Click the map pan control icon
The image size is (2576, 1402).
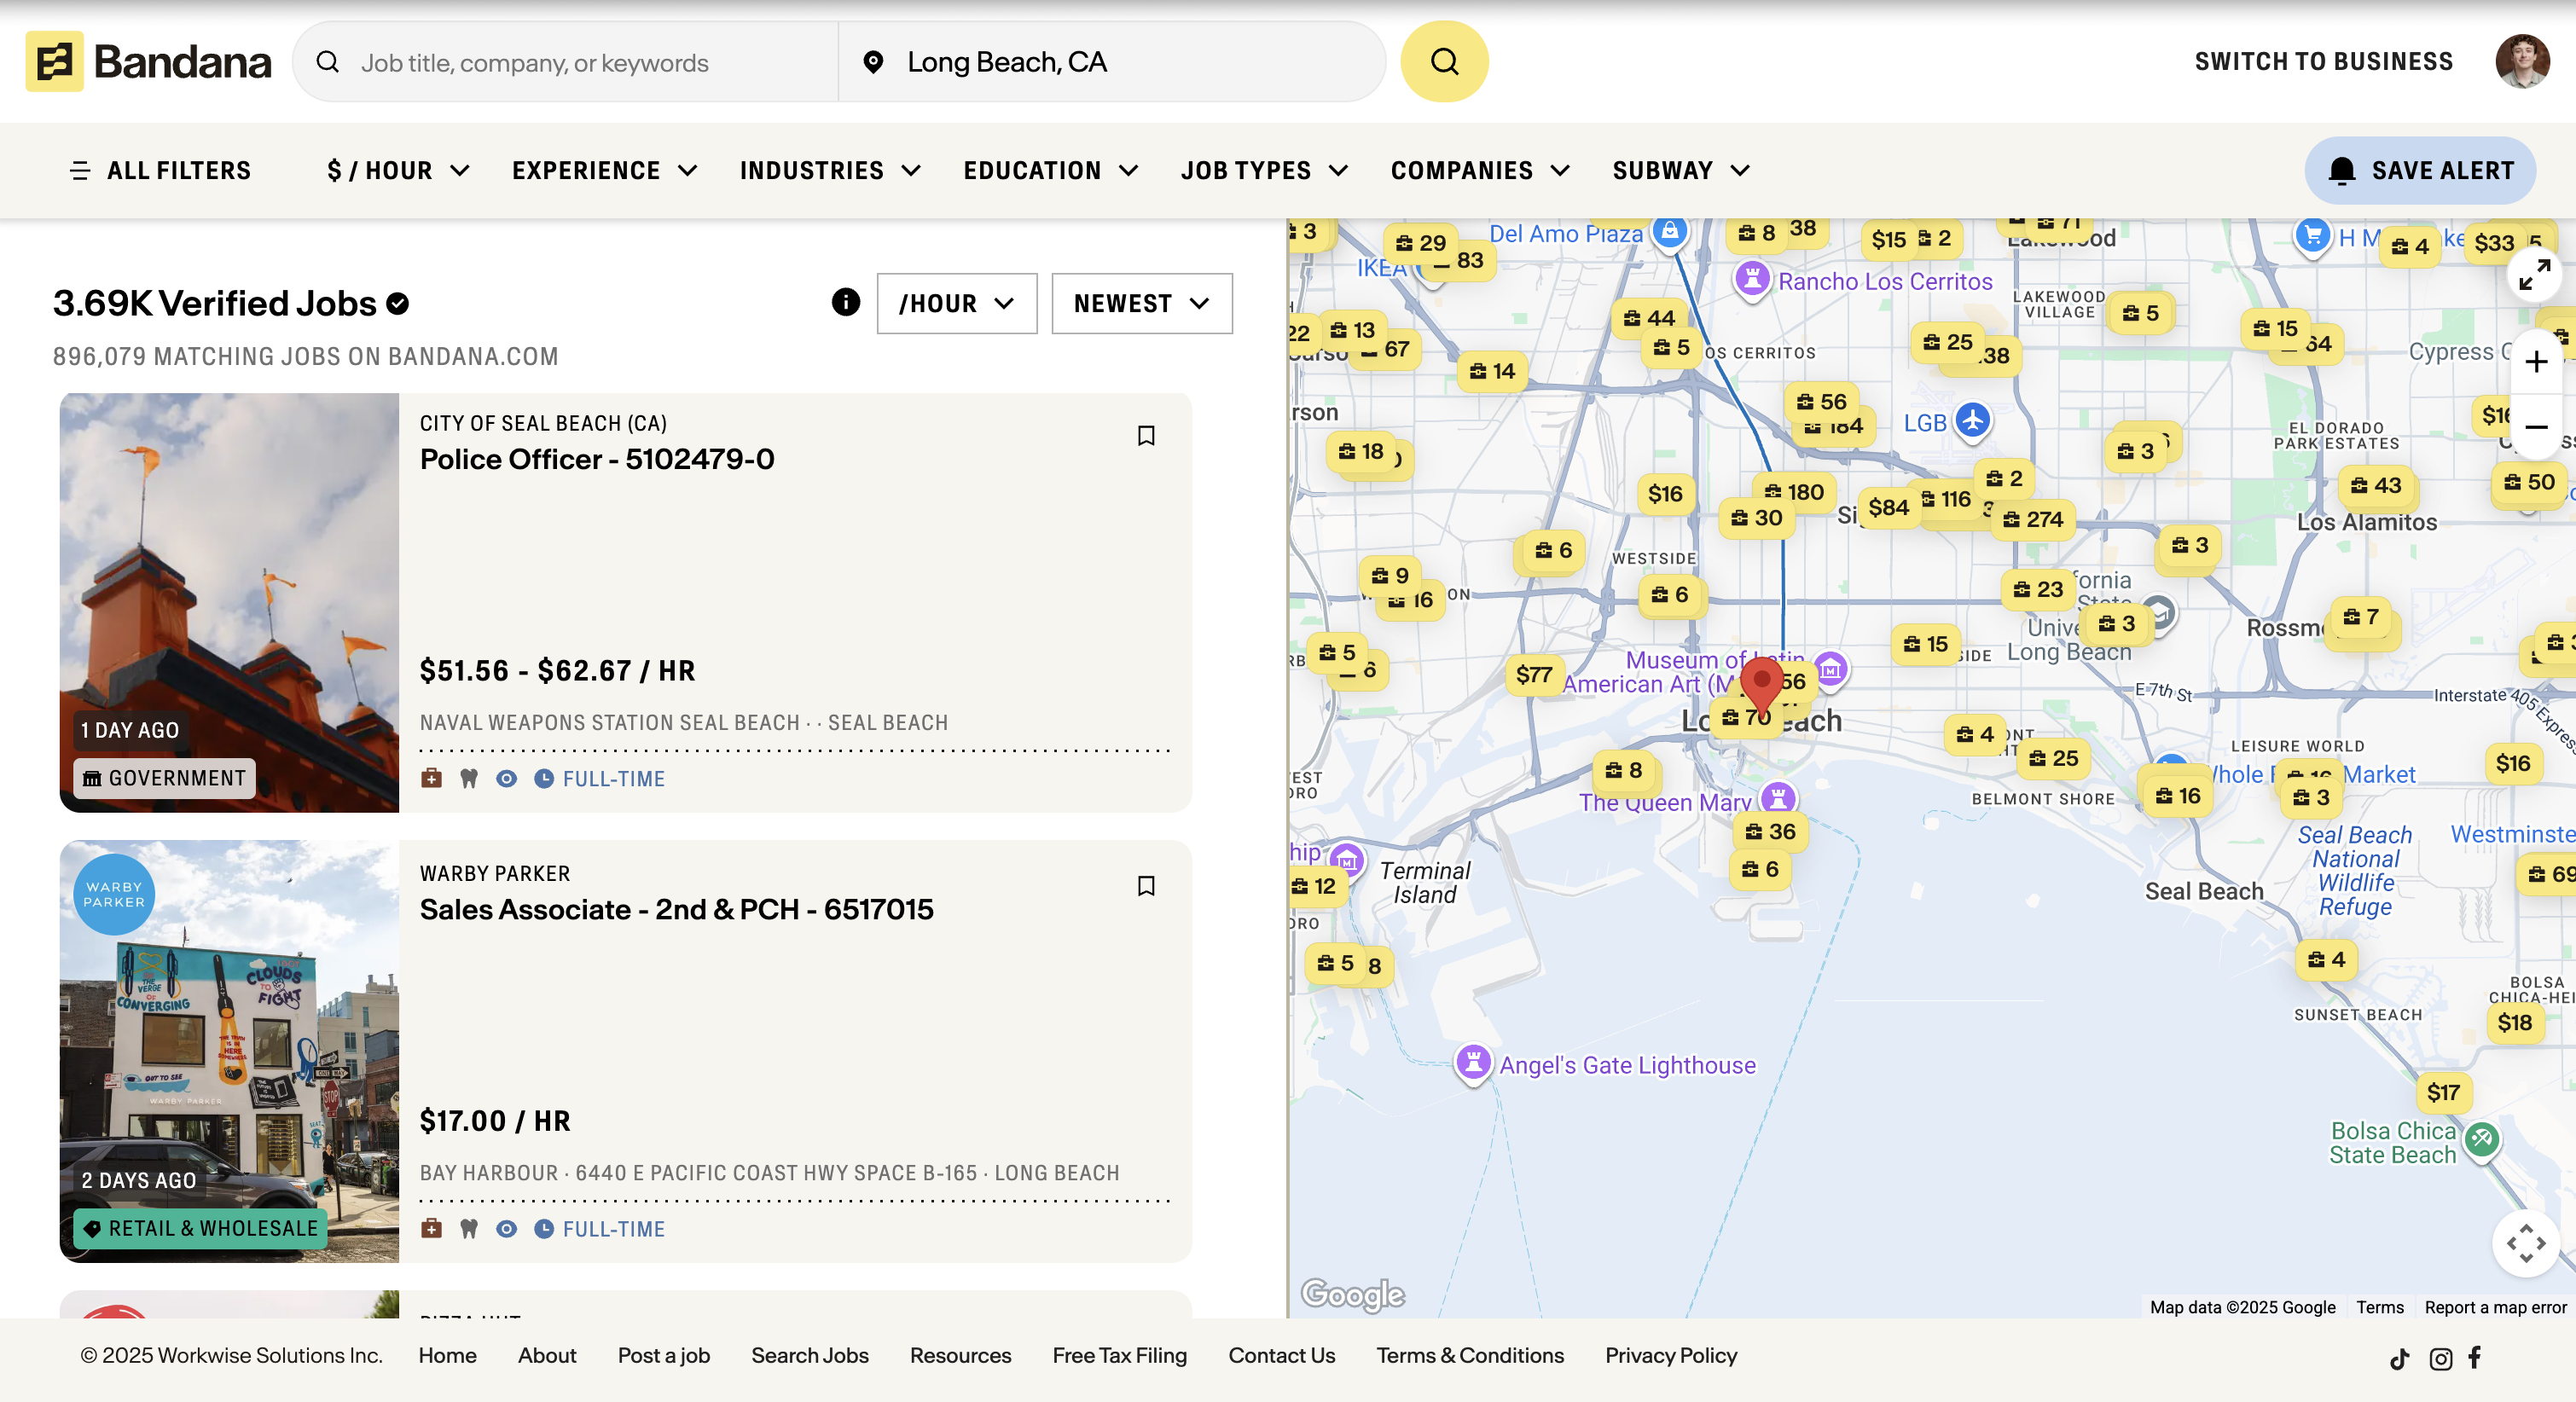[2526, 1243]
